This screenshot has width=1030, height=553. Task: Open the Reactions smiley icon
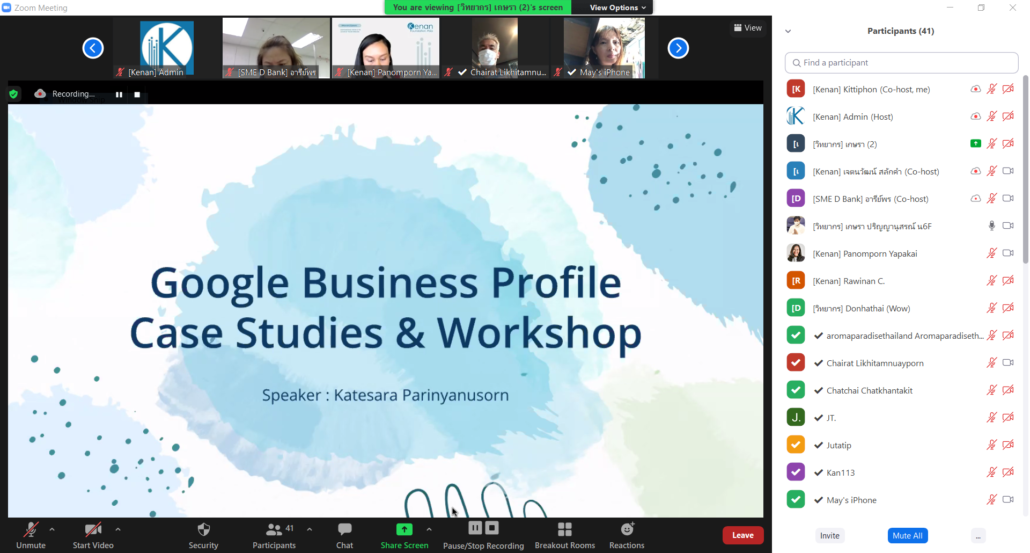coord(627,529)
